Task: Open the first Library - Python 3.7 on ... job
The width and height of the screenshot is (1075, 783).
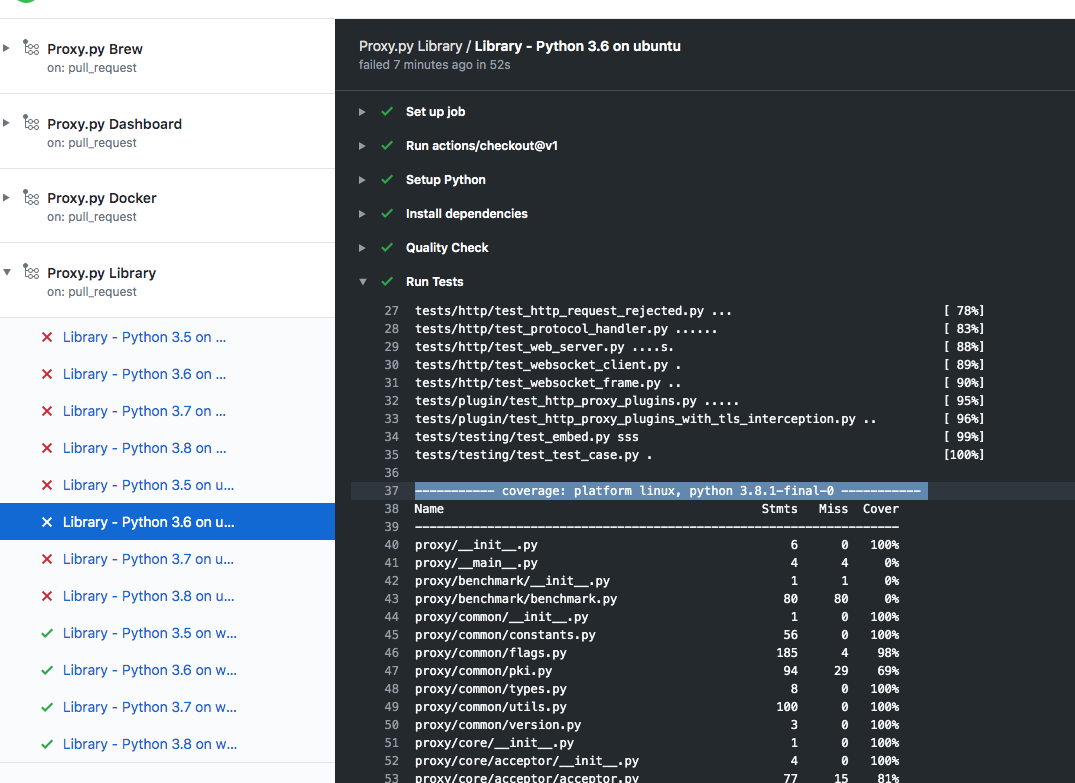Action: pyautogui.click(x=144, y=411)
